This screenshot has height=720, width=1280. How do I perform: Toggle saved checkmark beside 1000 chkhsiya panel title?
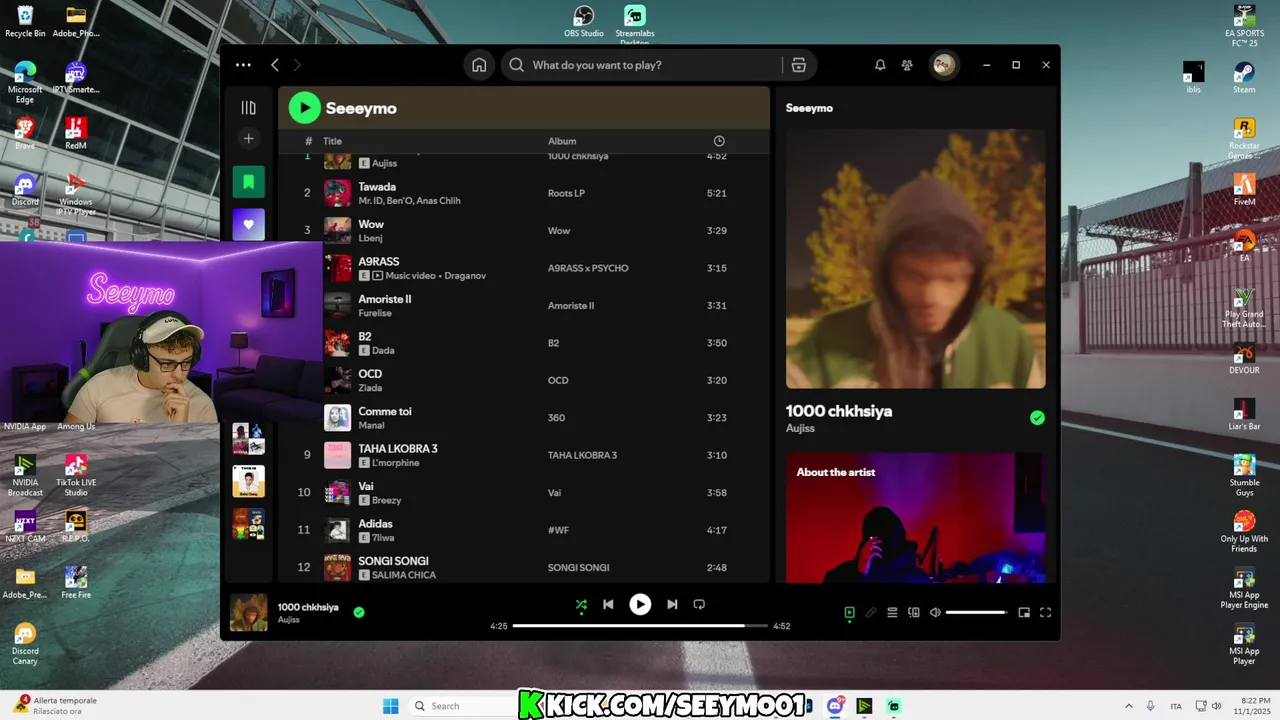coord(1037,418)
